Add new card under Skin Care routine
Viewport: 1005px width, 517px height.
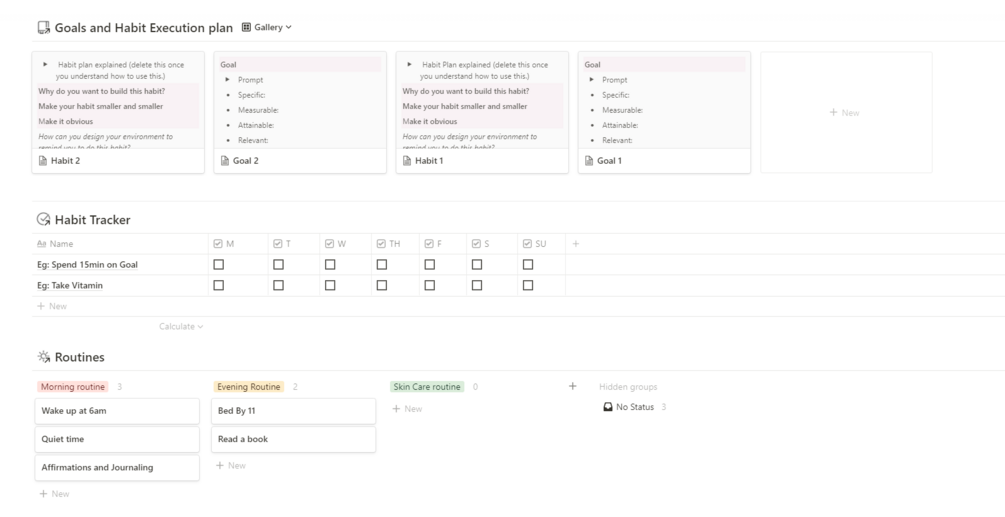pos(407,409)
